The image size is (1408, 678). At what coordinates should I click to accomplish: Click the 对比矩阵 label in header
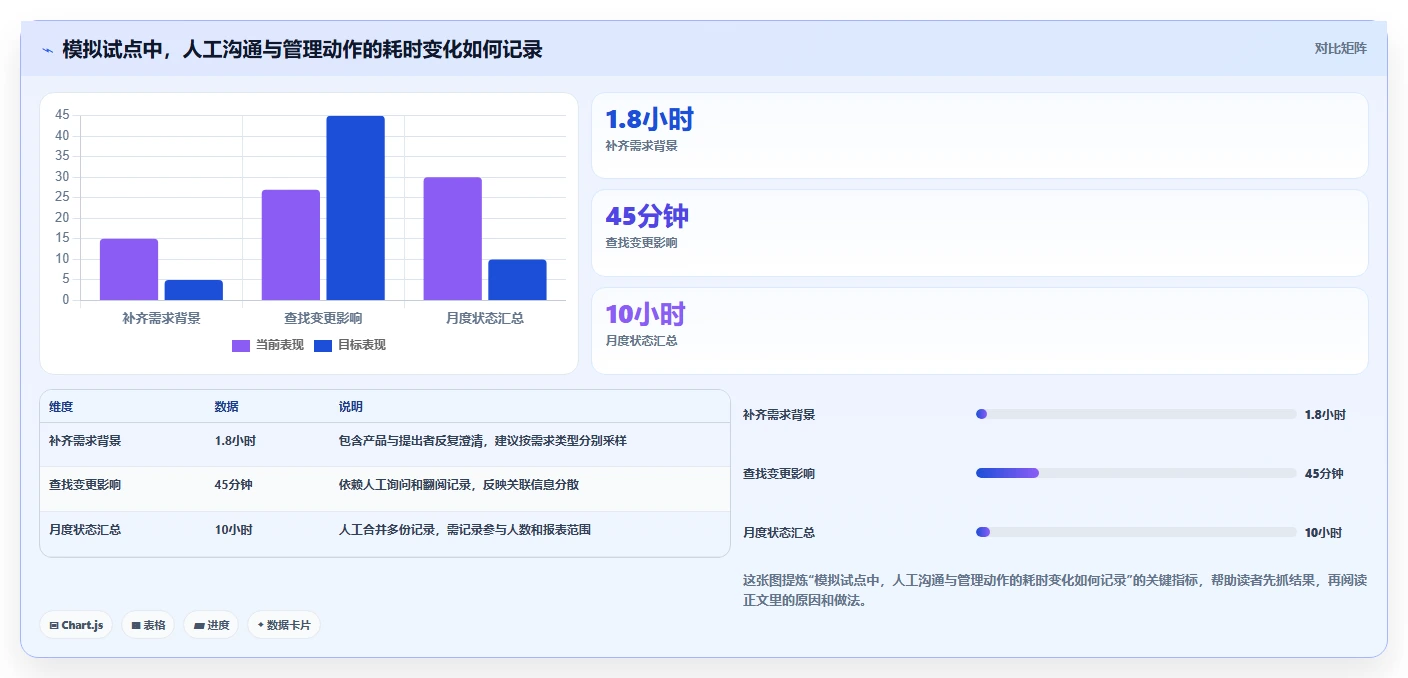tap(1340, 48)
